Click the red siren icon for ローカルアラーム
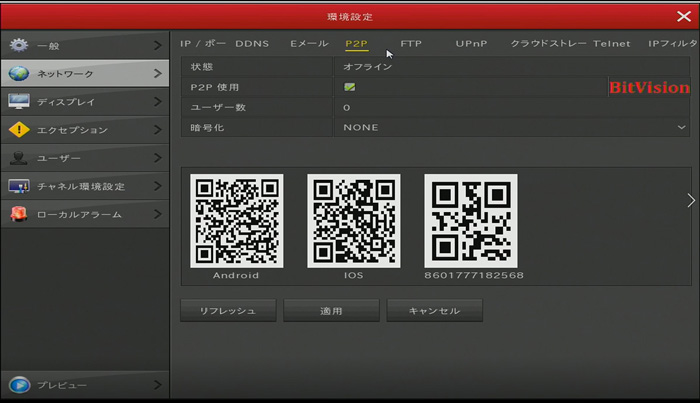 [19, 214]
